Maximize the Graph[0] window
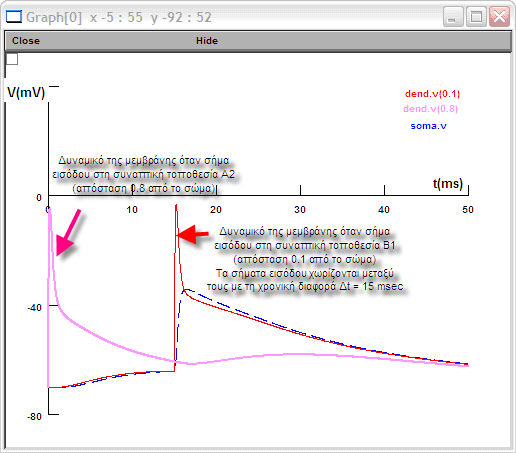 [x=476, y=17]
